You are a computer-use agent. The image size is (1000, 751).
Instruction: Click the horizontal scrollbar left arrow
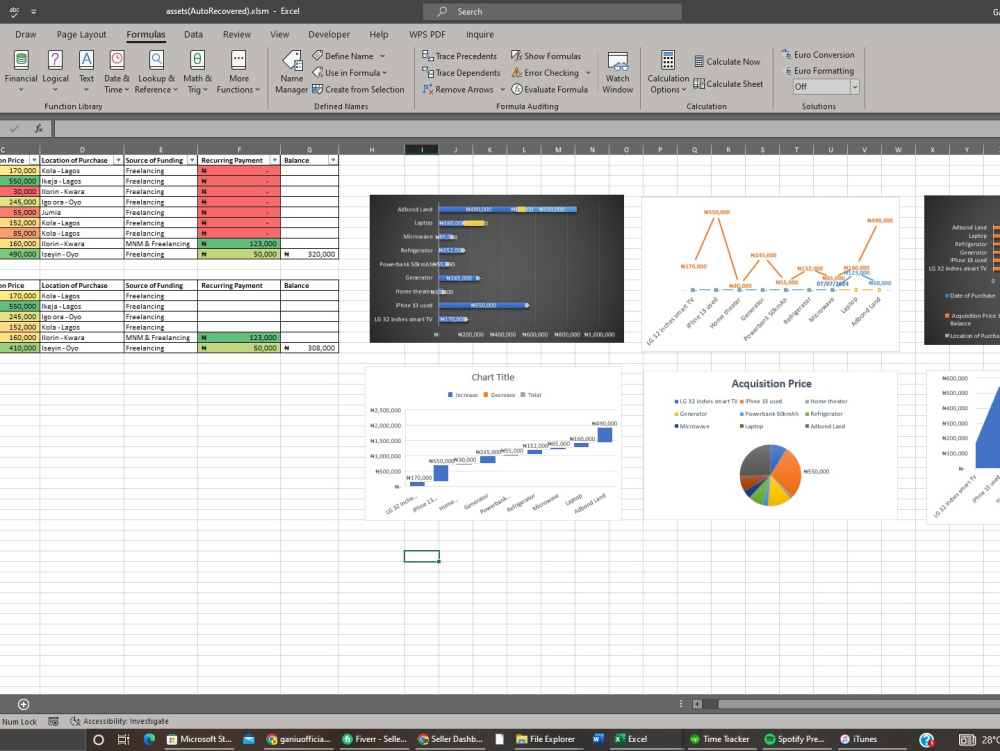[697, 704]
